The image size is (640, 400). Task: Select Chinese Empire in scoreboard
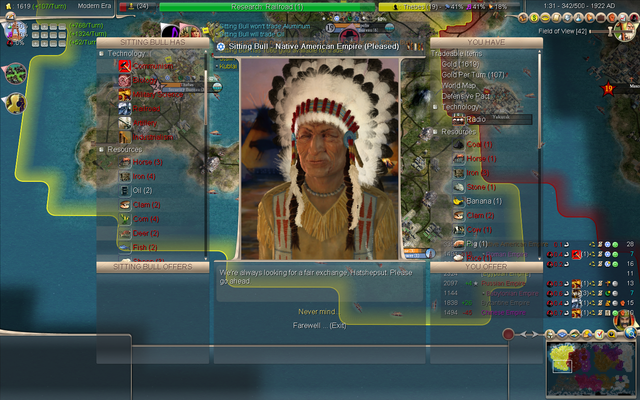click(x=503, y=313)
